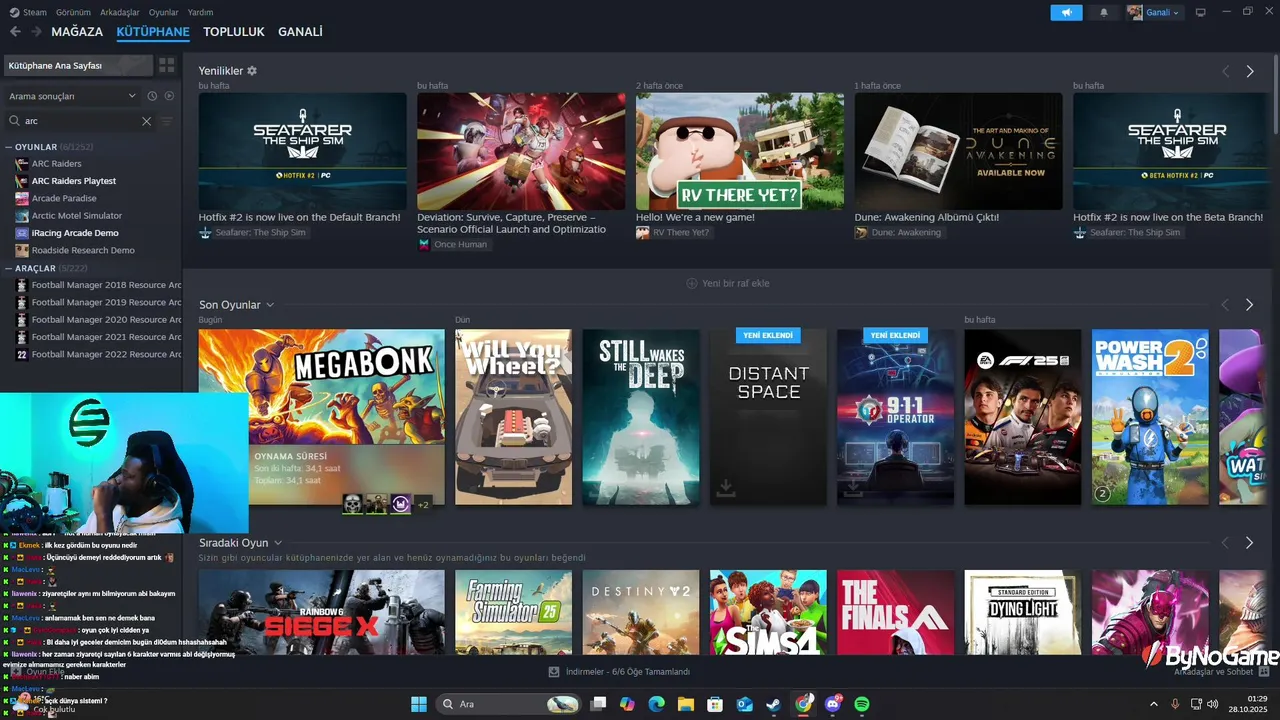This screenshot has width=1280, height=720.
Task: Sort by recent activity clock icon
Action: point(152,96)
